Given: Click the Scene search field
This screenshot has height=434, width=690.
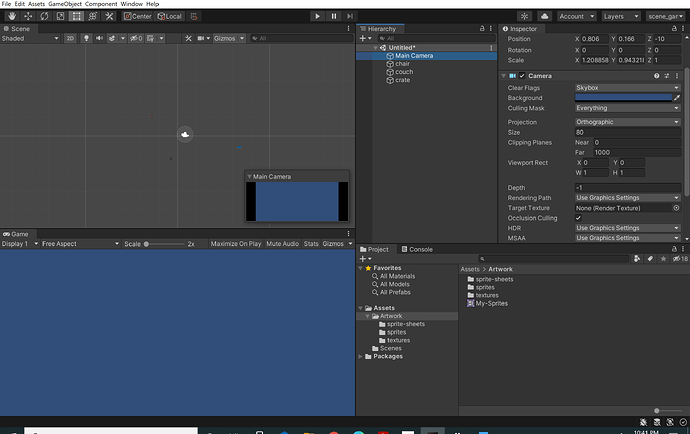Looking at the screenshot, I should [301, 38].
